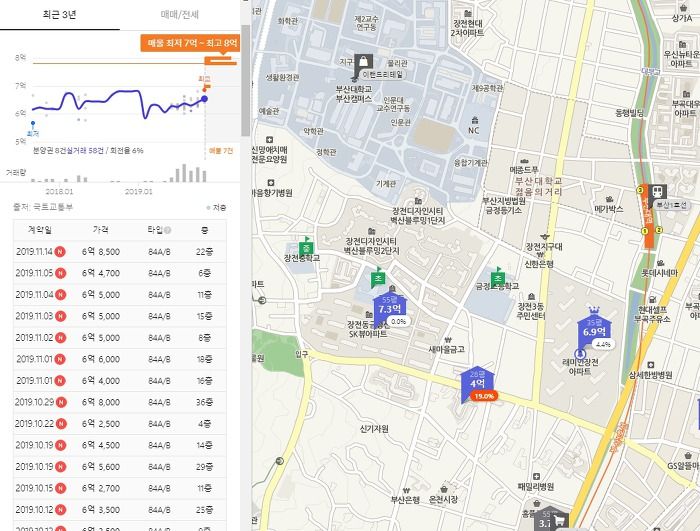Select the 6억 8,000 price on 36층 row
The image size is (700, 531).
101,402
